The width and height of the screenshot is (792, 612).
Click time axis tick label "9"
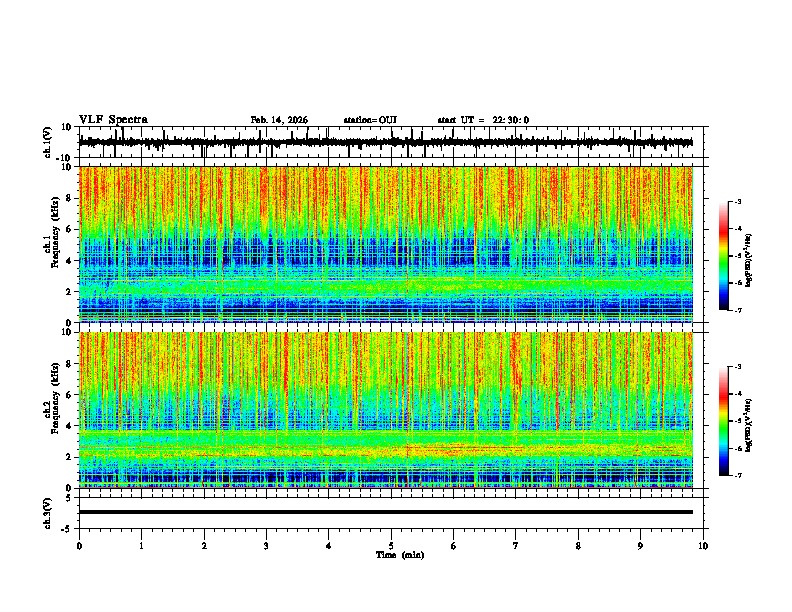640,546
